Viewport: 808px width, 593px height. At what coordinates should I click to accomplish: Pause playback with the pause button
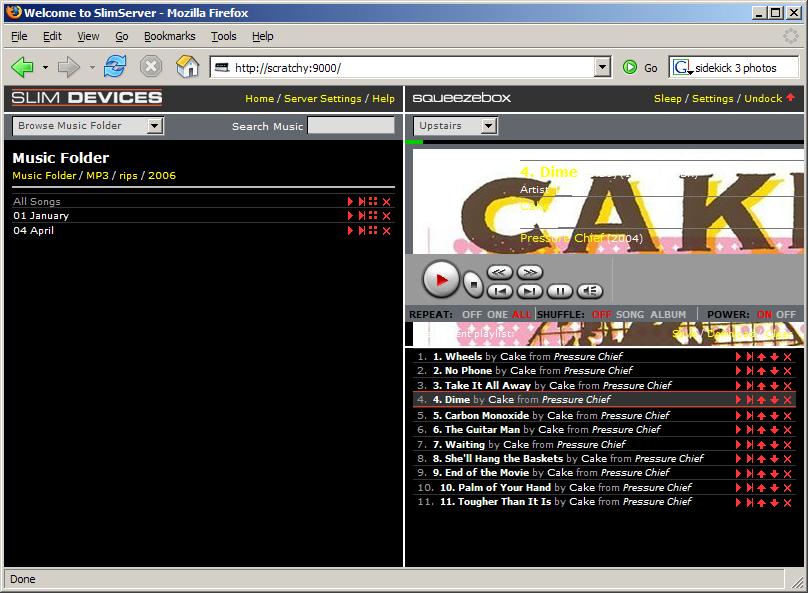coord(560,291)
